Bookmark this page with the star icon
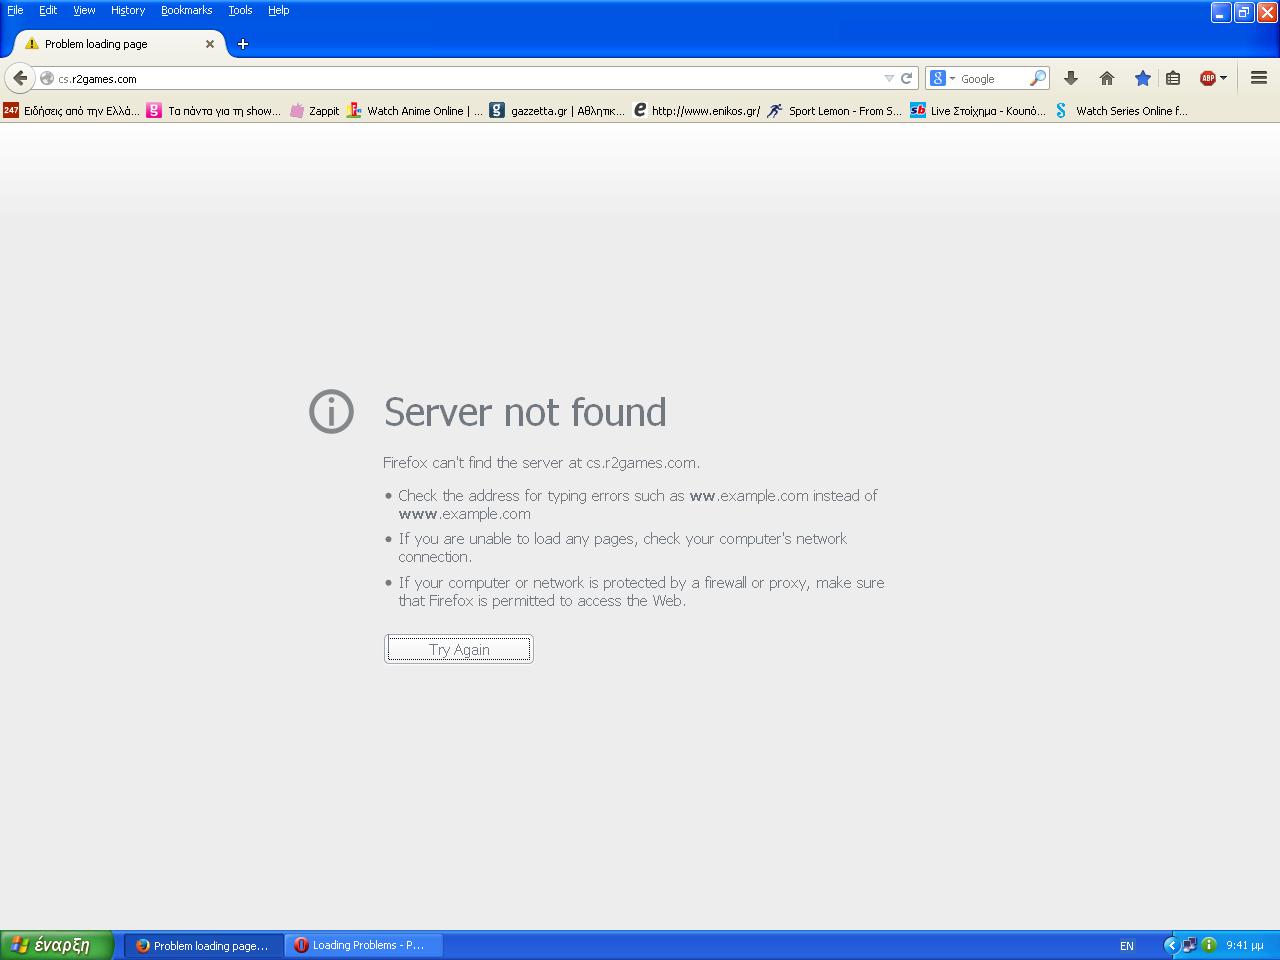This screenshot has width=1280, height=960. tap(1142, 78)
